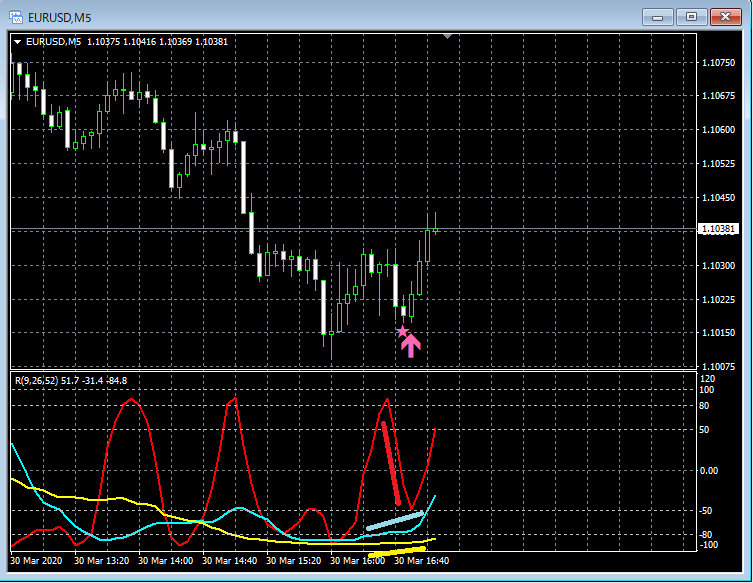
Task: Click the 30 Mar 2020 time label
Action: [x=36, y=561]
